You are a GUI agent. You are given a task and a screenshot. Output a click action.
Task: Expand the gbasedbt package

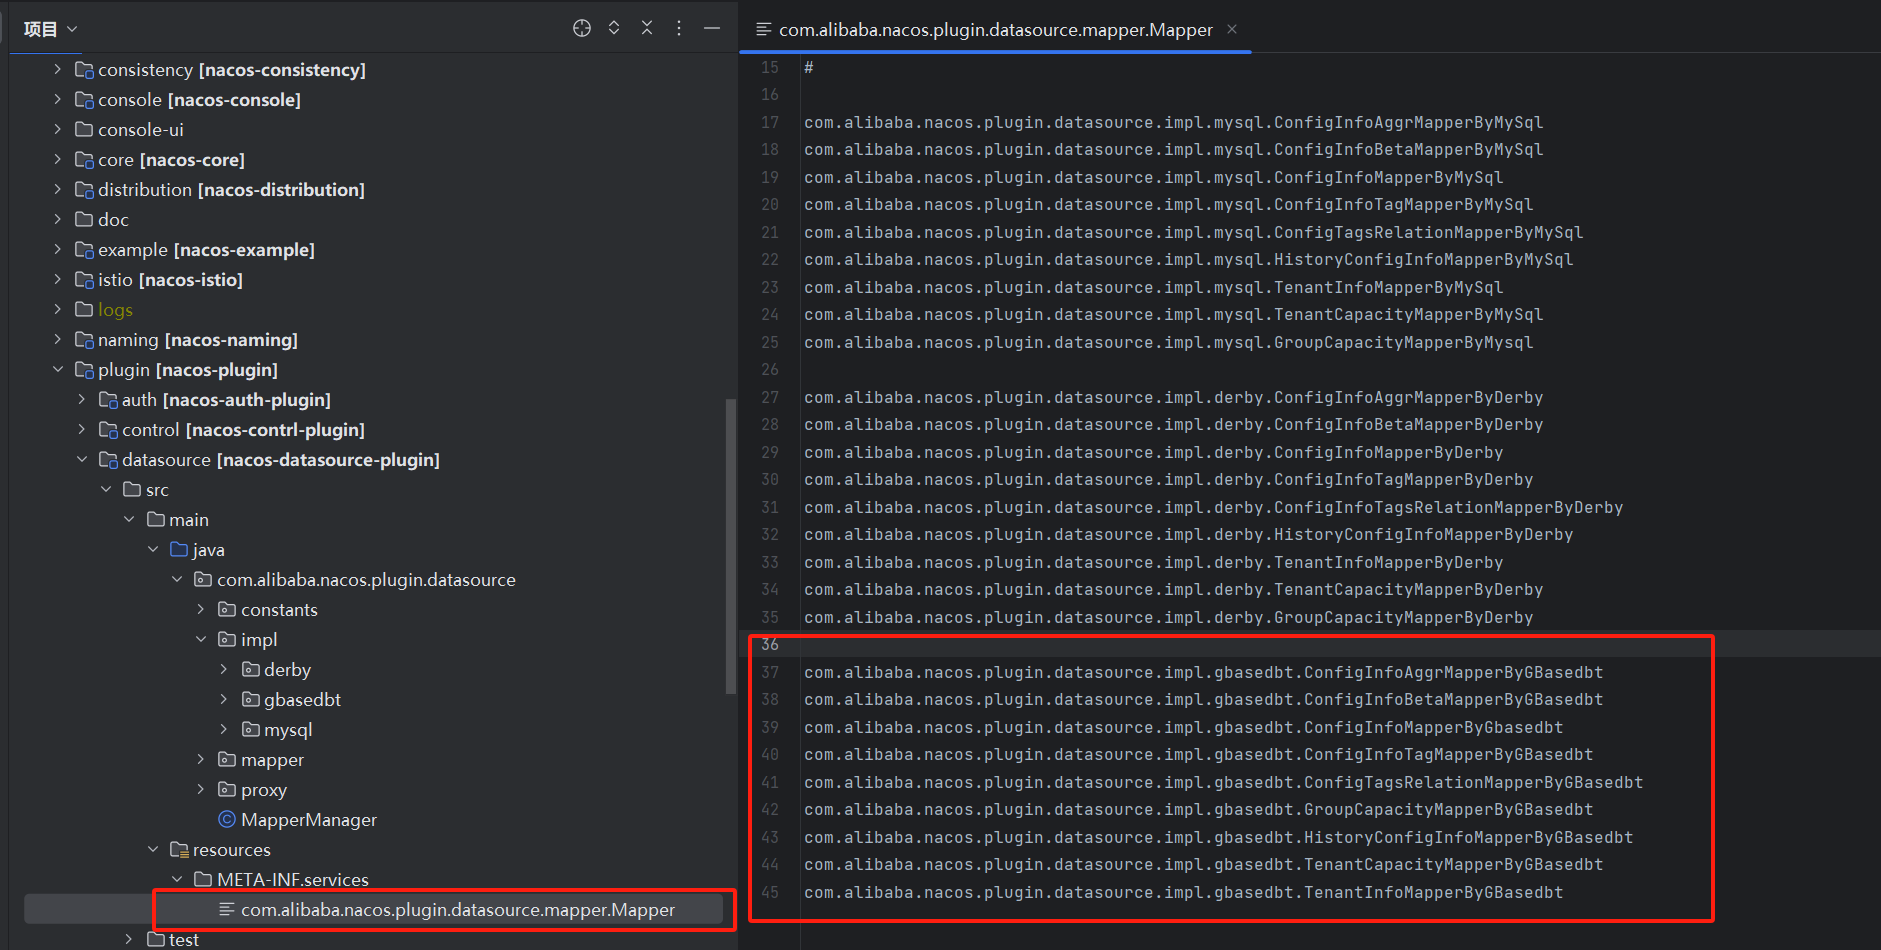(224, 699)
